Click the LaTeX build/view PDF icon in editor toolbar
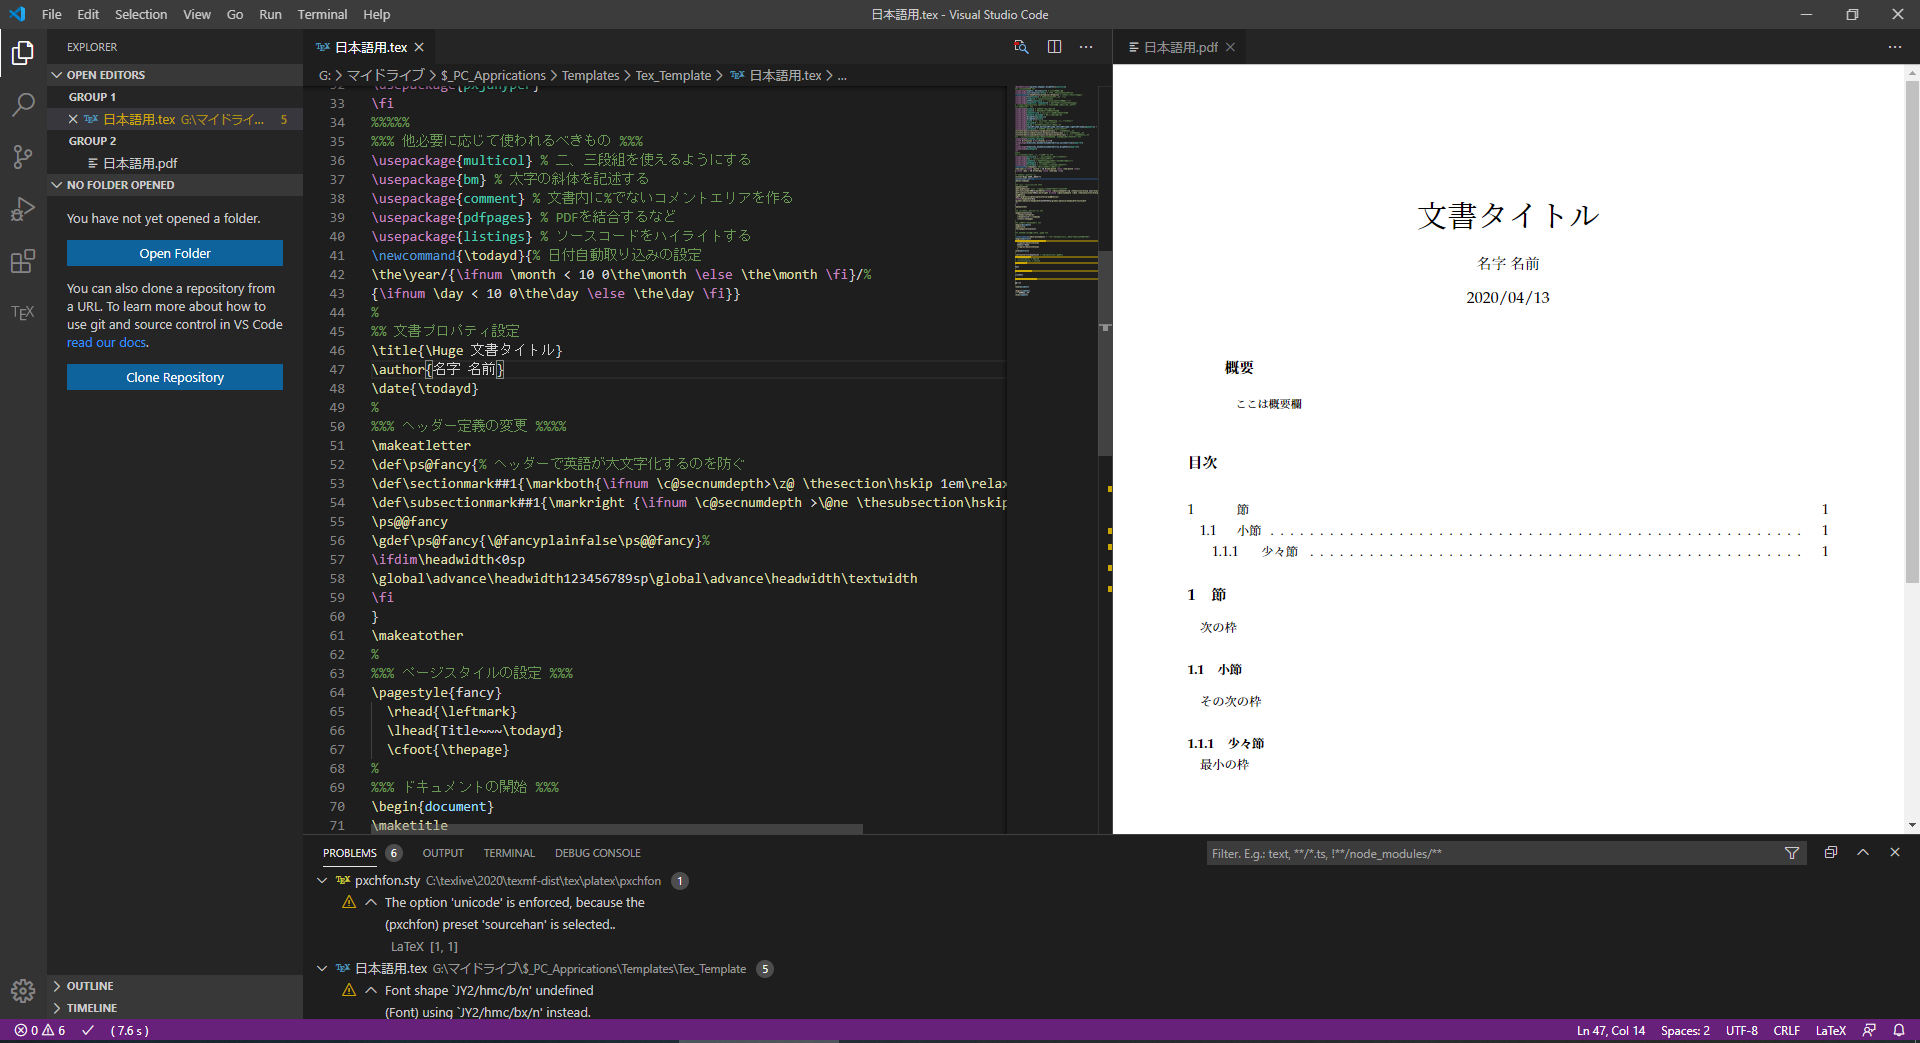Screen dimensions: 1920x1043 click(x=1021, y=47)
